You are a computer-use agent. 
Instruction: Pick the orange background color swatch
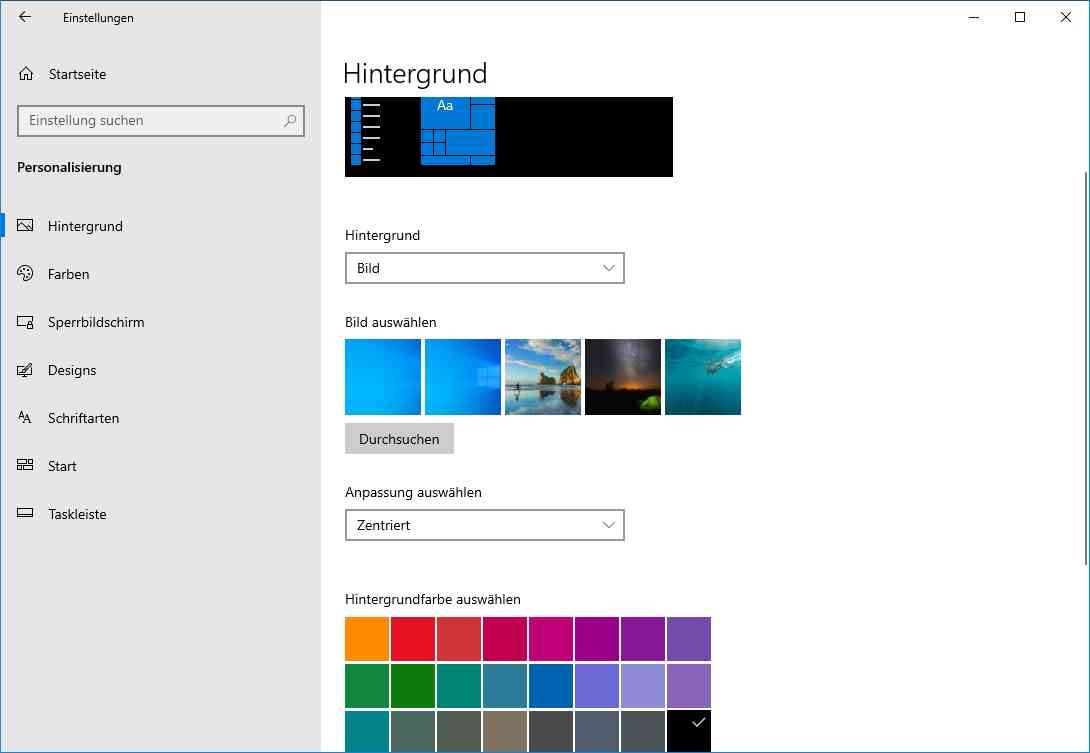pyautogui.click(x=367, y=639)
